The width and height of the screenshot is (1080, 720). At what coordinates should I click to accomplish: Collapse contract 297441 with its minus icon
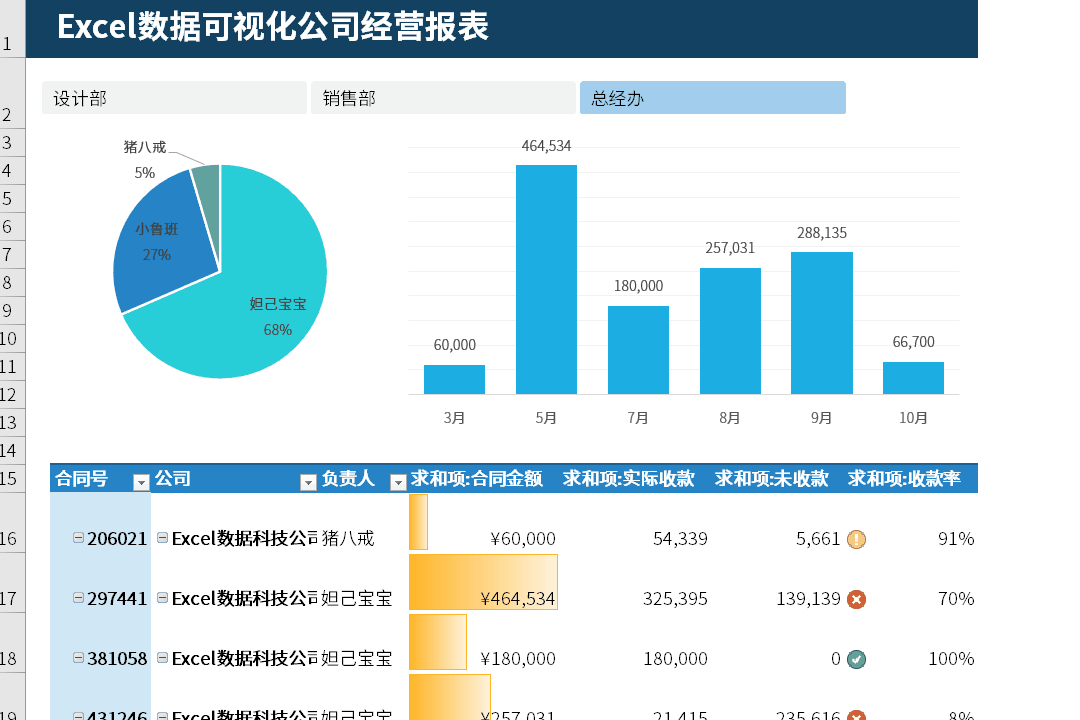point(79,598)
